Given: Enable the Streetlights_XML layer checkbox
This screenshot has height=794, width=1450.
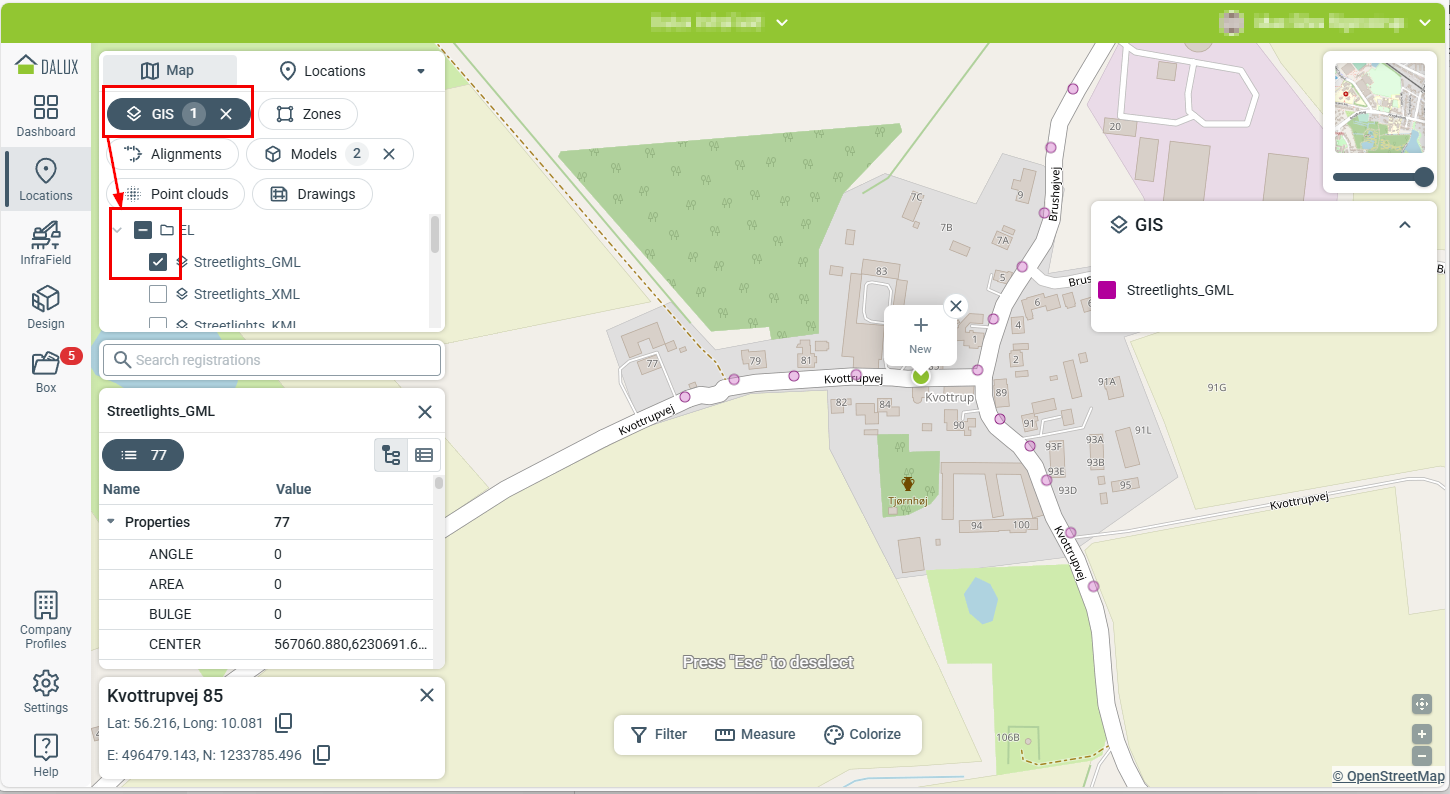Looking at the screenshot, I should click(x=158, y=294).
